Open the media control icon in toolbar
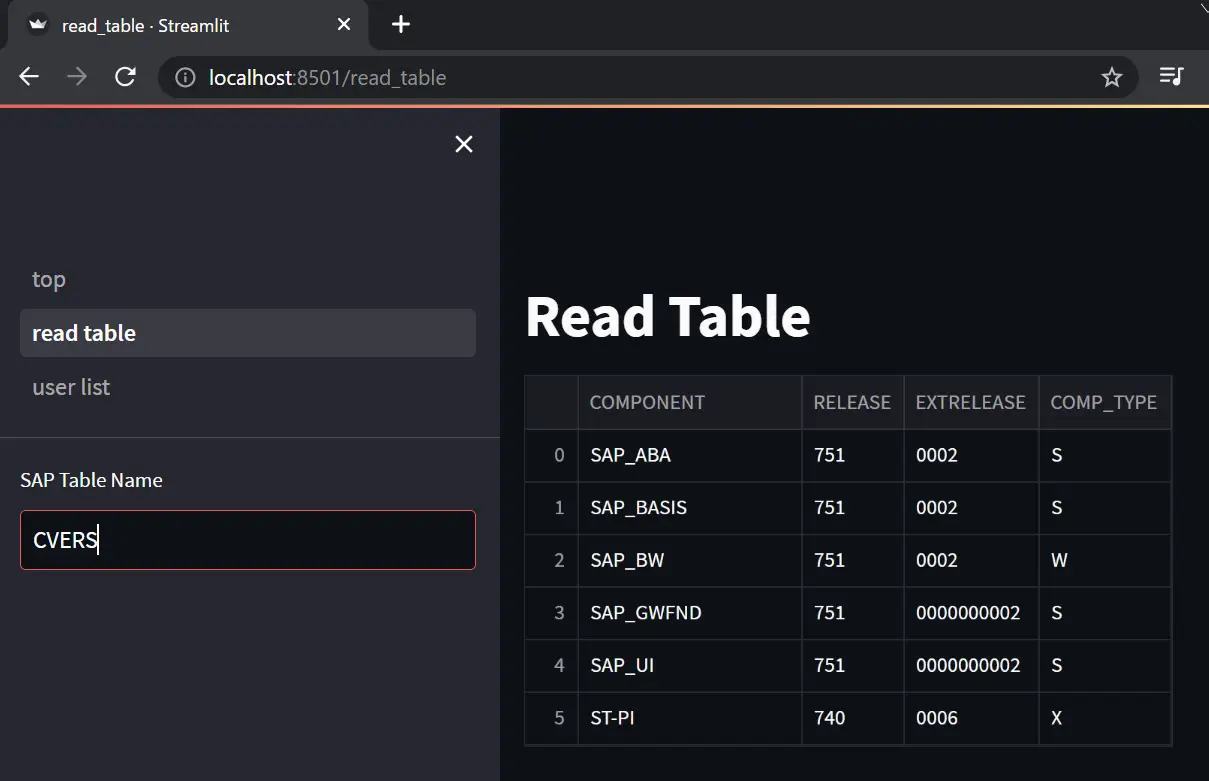Screen dimensions: 1209x781 (1171, 77)
